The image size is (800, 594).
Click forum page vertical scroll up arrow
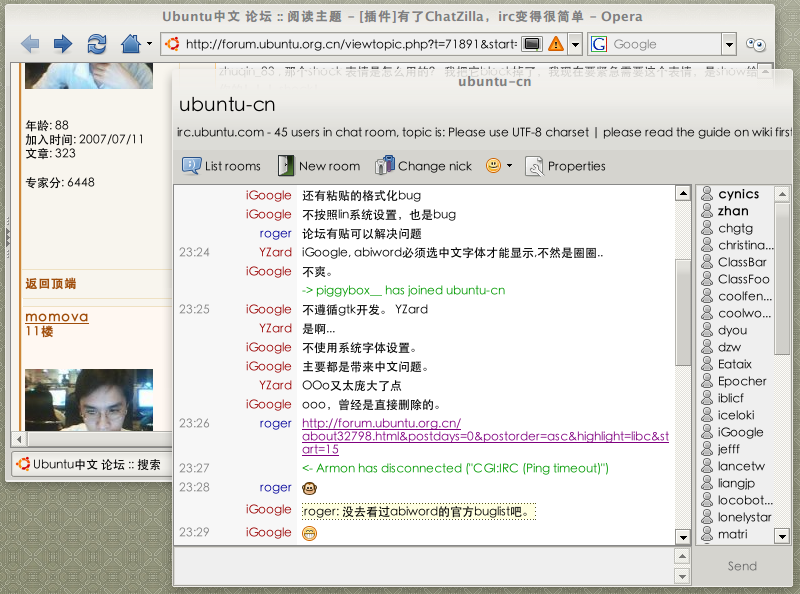[765, 72]
